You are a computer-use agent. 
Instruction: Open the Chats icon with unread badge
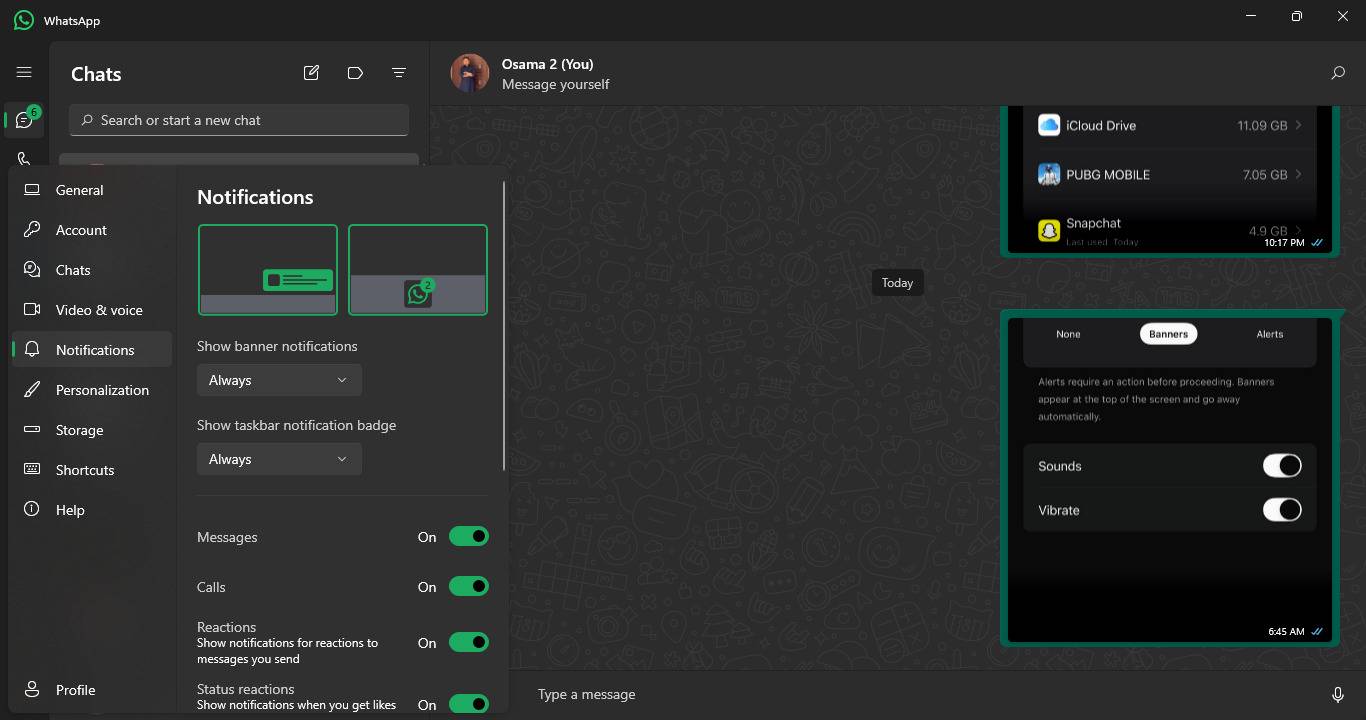[x=25, y=120]
